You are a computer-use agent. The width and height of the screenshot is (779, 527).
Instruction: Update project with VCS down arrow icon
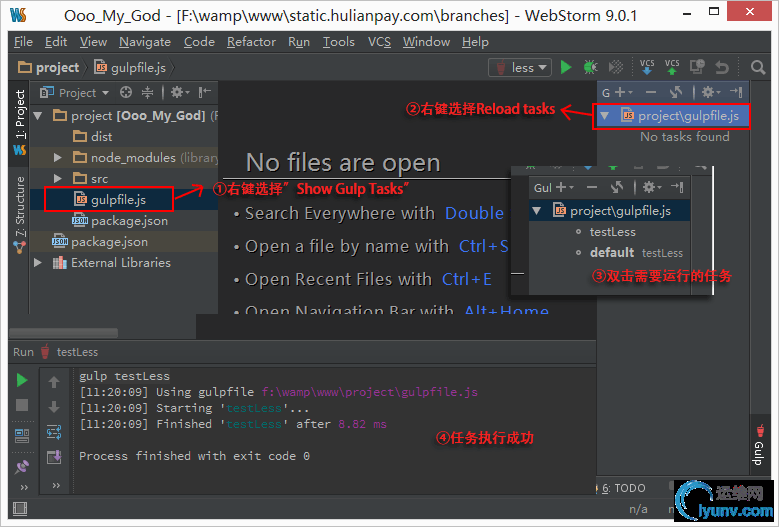coord(647,68)
